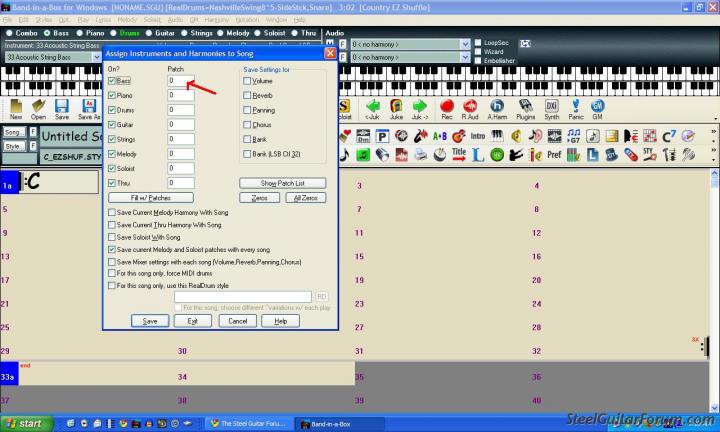Click the Thru patch number field
Image resolution: width=720 pixels, height=432 pixels.
[180, 183]
